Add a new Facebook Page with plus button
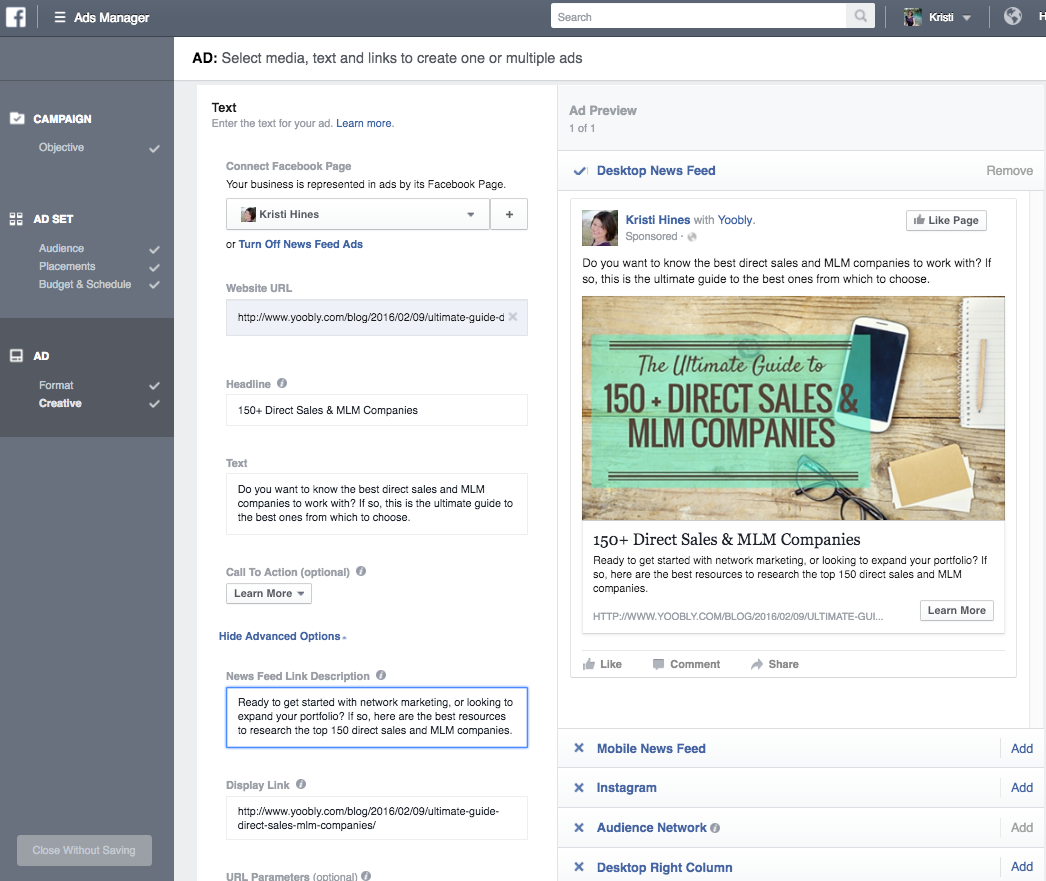Viewport: 1046px width, 881px height. click(x=509, y=214)
